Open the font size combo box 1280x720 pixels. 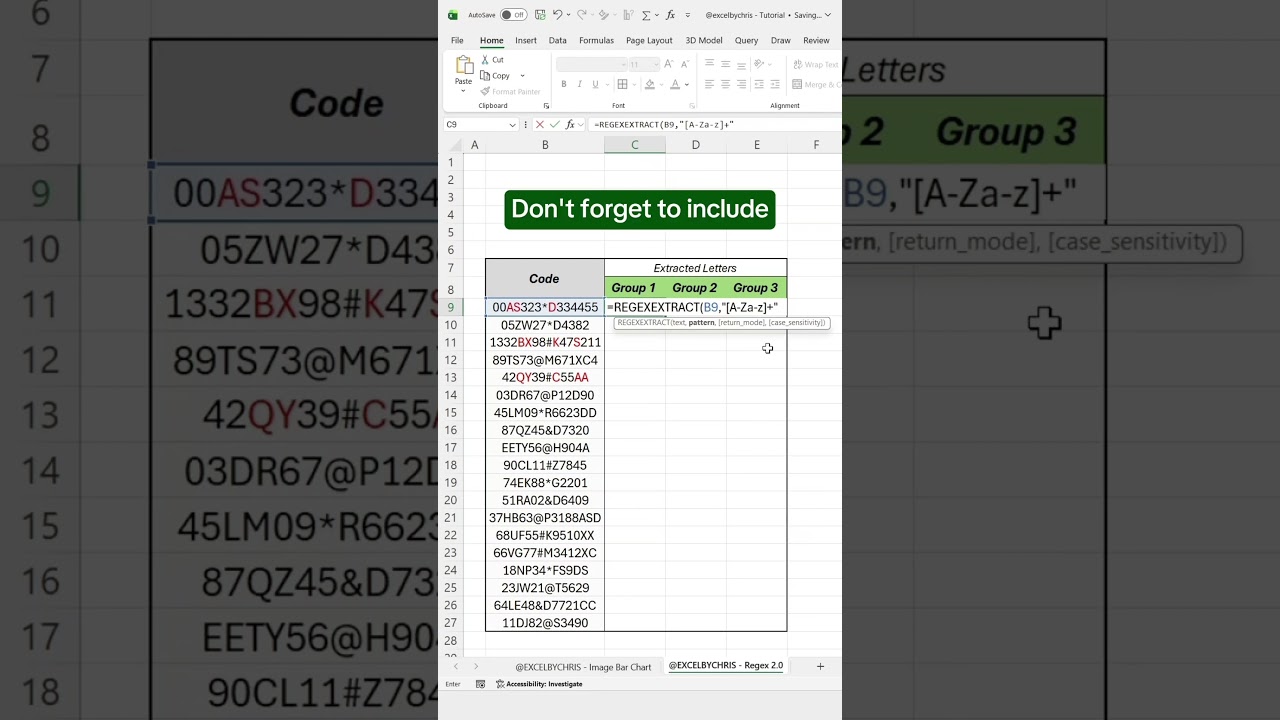643,64
